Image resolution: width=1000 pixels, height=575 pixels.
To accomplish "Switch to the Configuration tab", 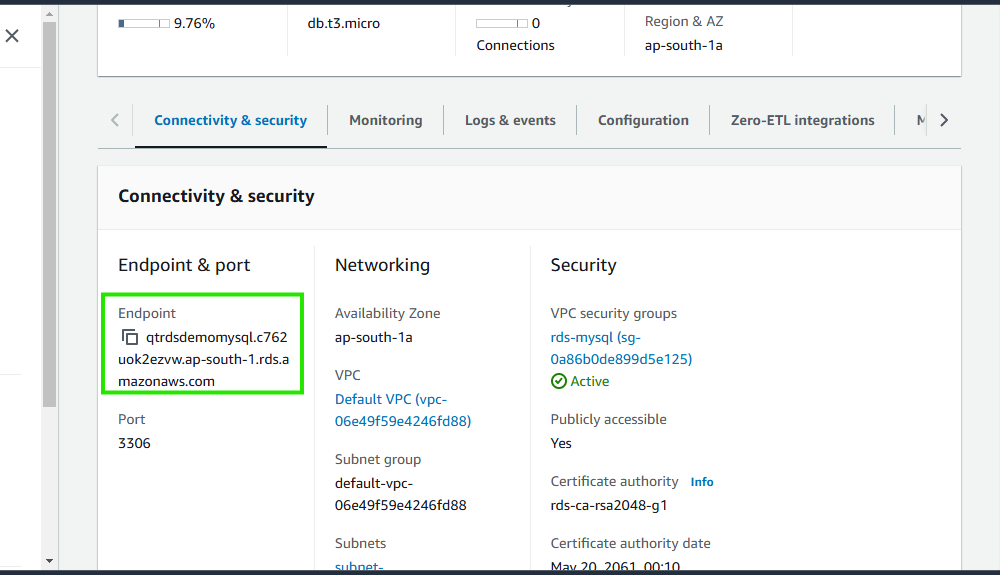I will tap(643, 120).
